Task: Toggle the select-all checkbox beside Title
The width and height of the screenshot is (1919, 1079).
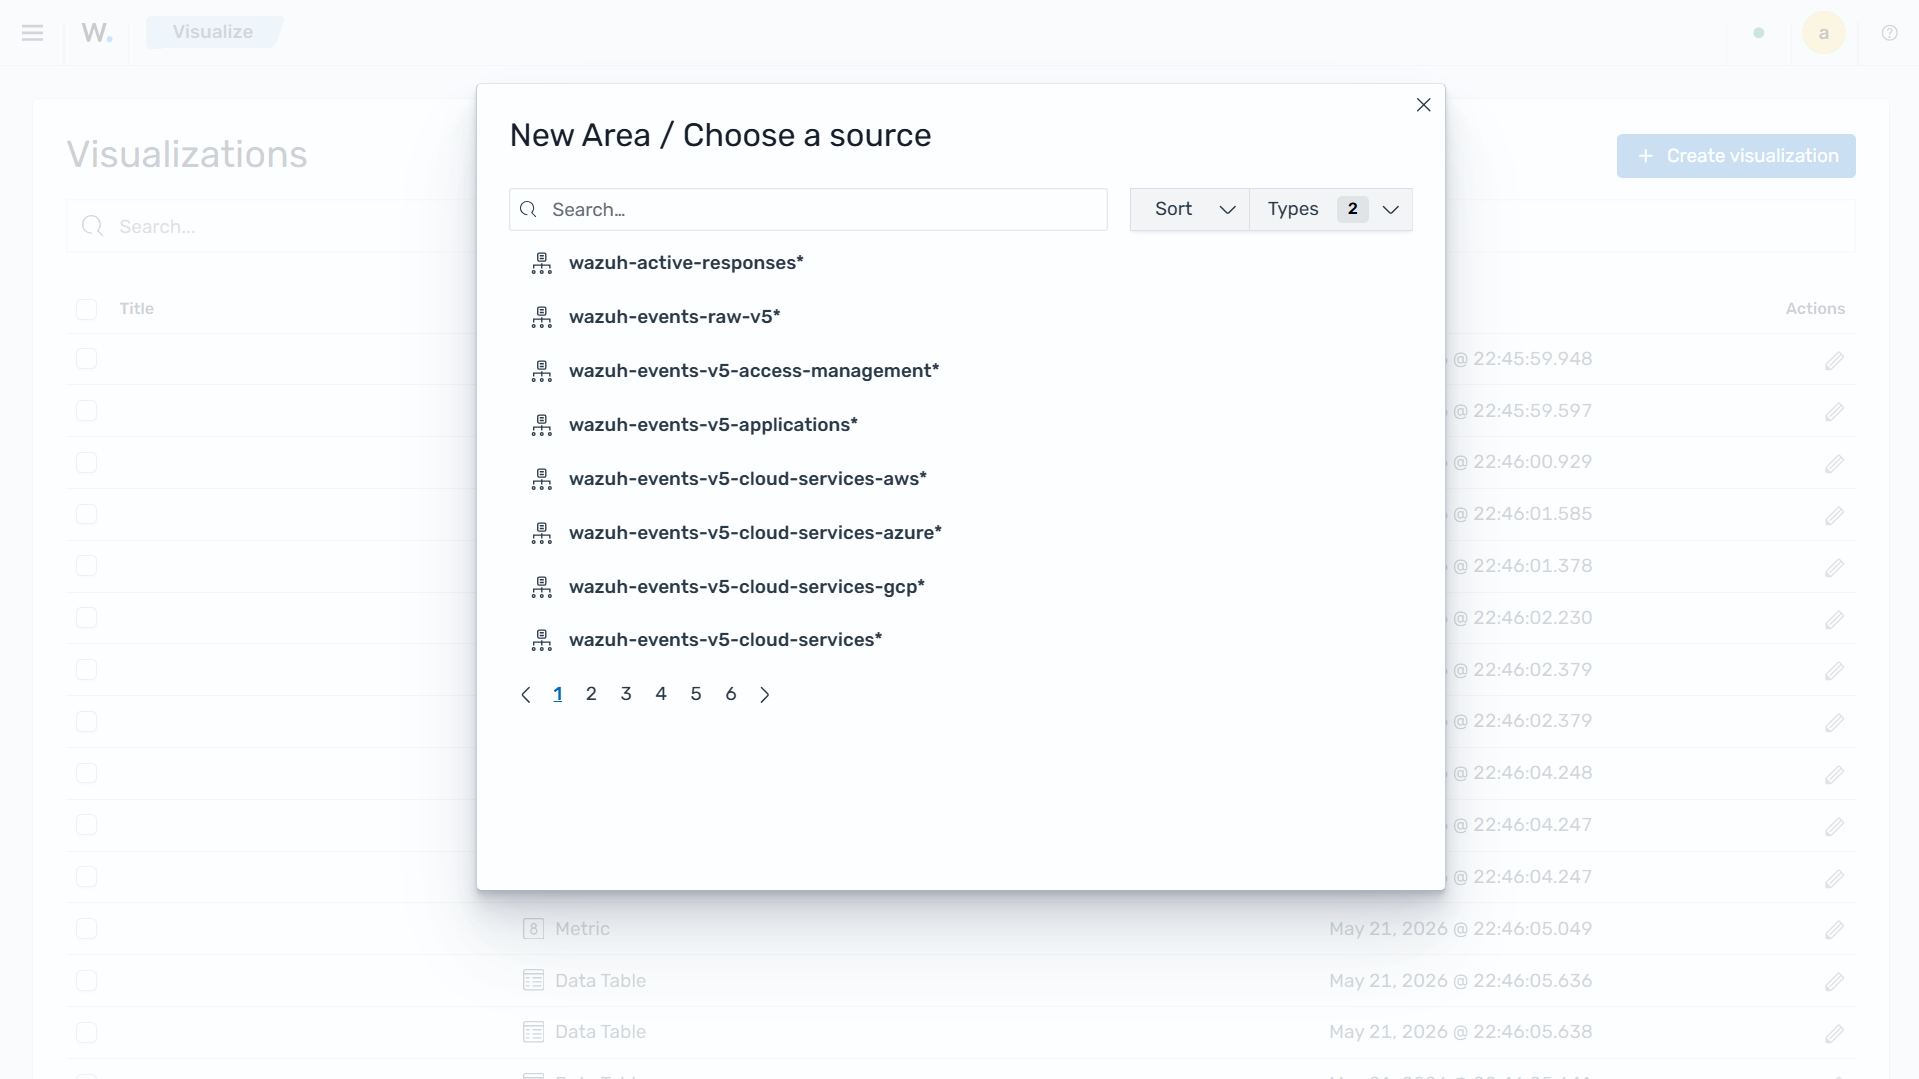Action: 87,309
